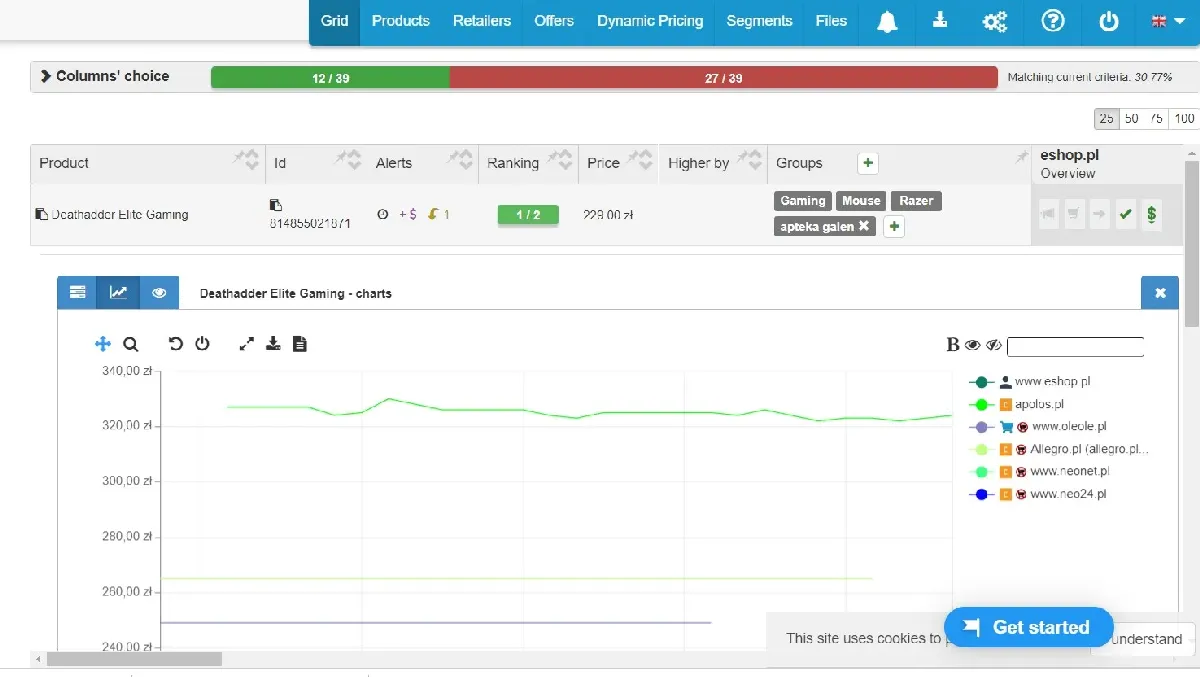Set page size to 50

[x=1131, y=118]
